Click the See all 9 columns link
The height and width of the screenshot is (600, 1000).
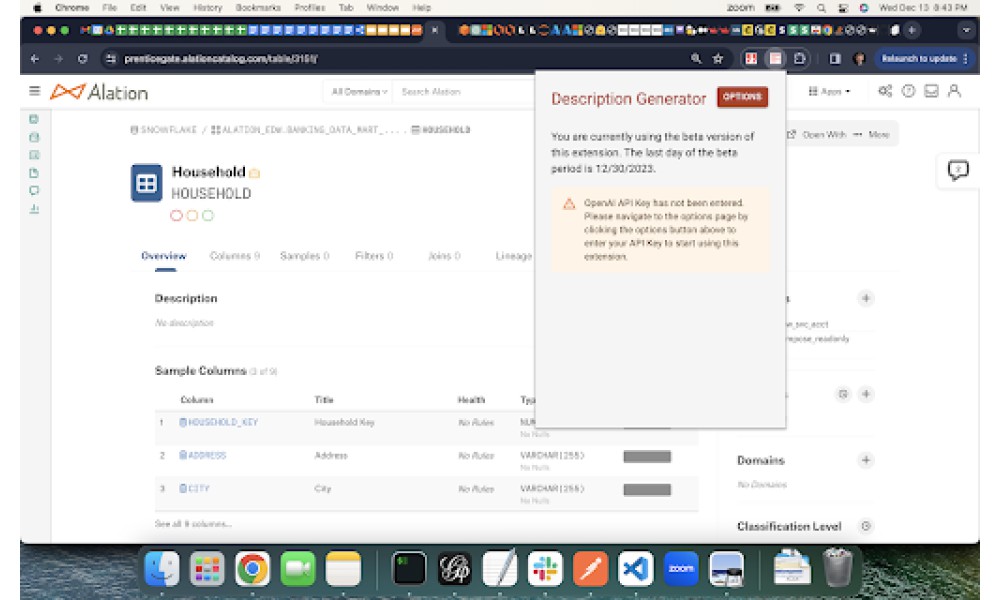193,523
